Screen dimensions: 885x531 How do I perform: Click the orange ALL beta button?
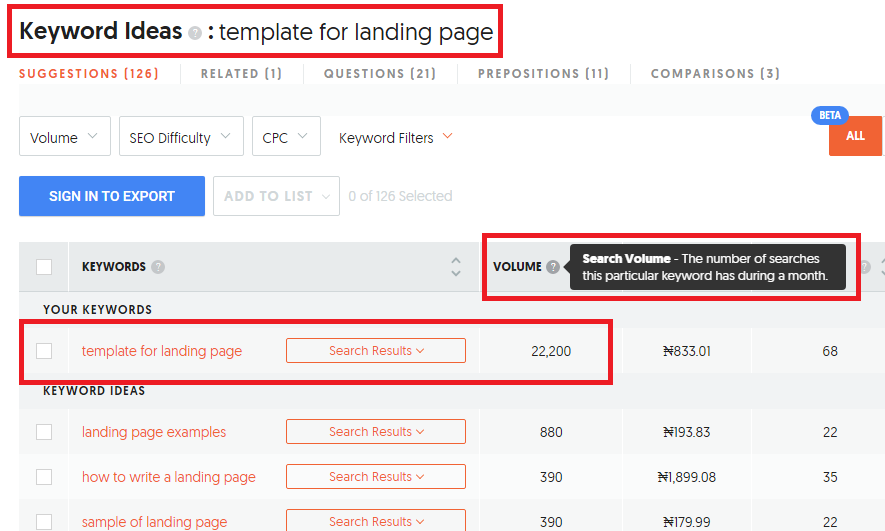coord(855,135)
